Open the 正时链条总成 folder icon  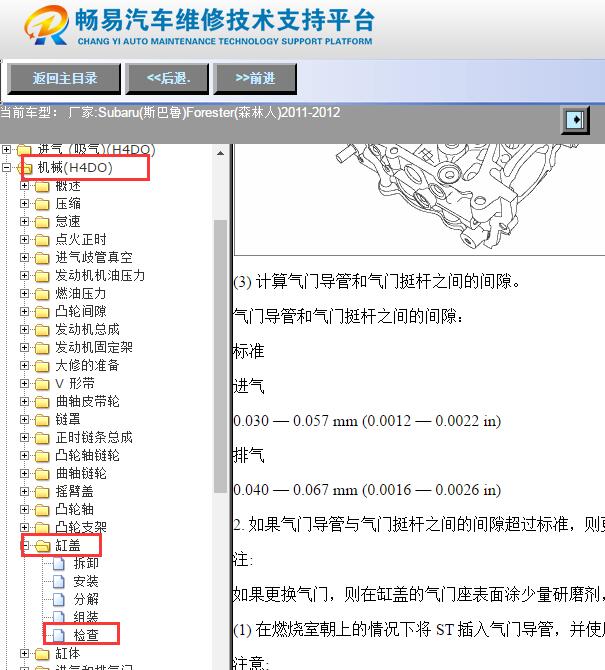click(x=42, y=438)
